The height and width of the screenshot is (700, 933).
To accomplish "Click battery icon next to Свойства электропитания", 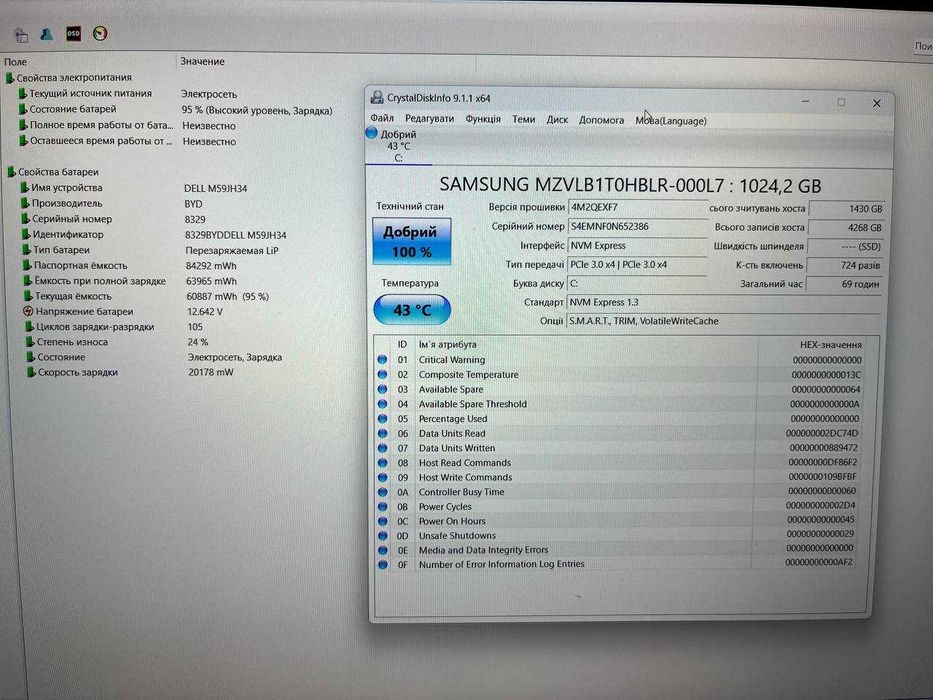I will [10, 78].
